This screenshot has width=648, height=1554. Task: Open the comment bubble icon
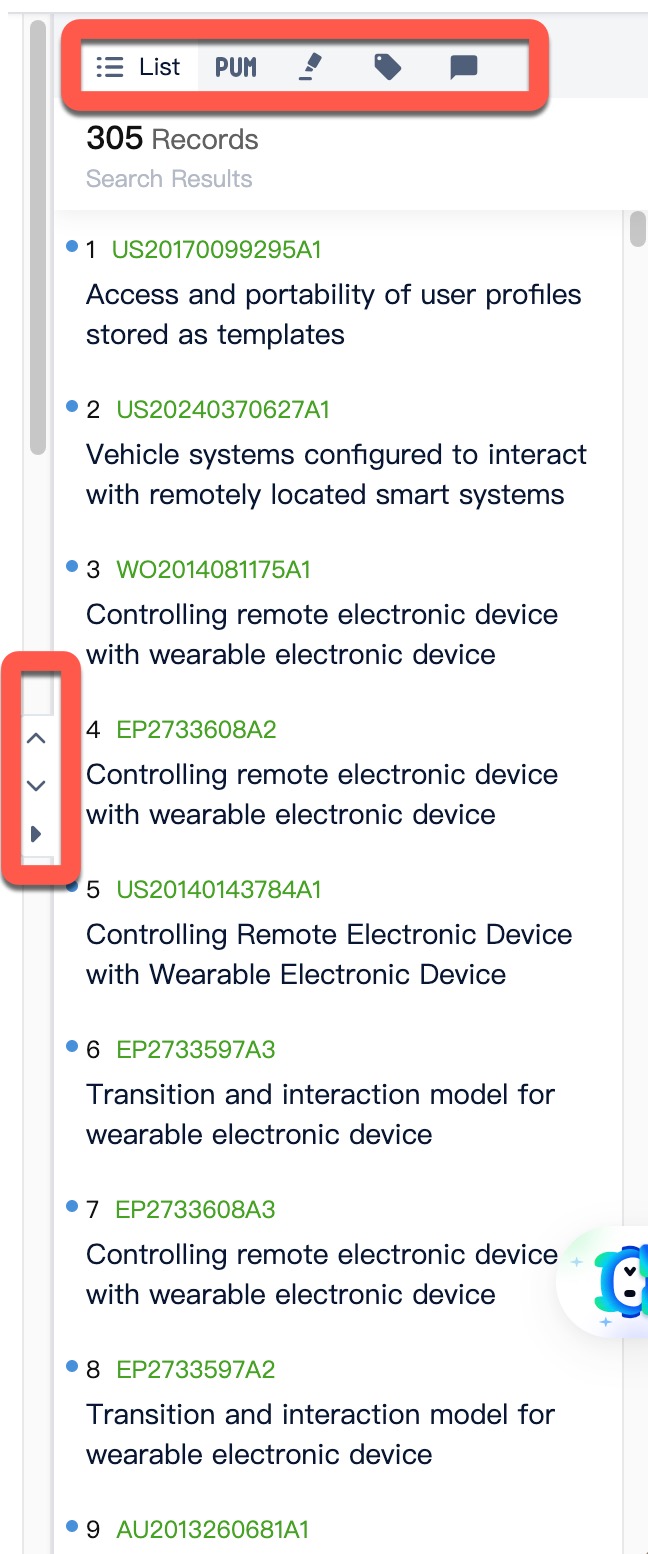[463, 67]
